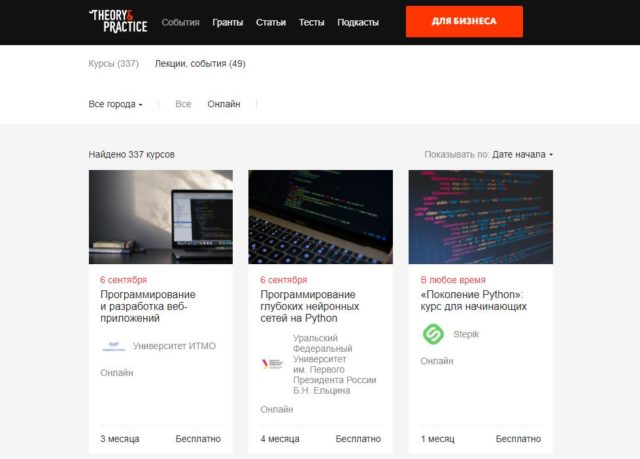Go to the Статьи section
The width and height of the screenshot is (640, 459).
(270, 22)
